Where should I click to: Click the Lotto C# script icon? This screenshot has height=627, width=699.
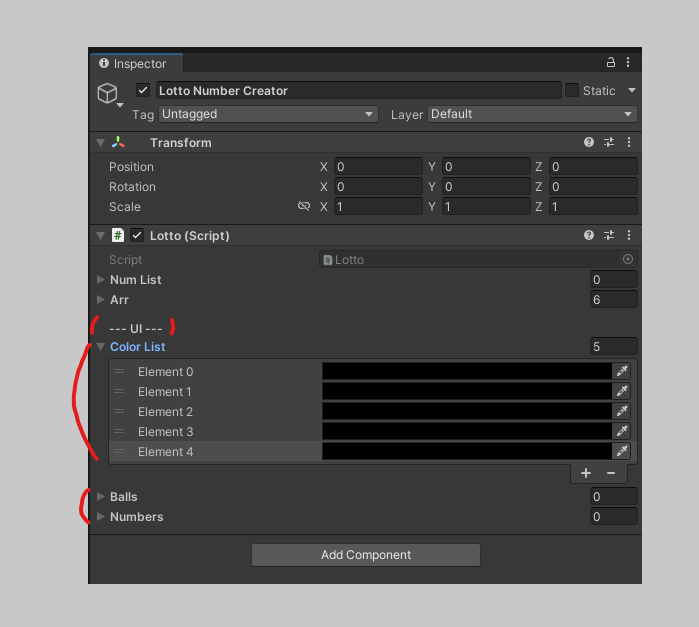pyautogui.click(x=118, y=235)
